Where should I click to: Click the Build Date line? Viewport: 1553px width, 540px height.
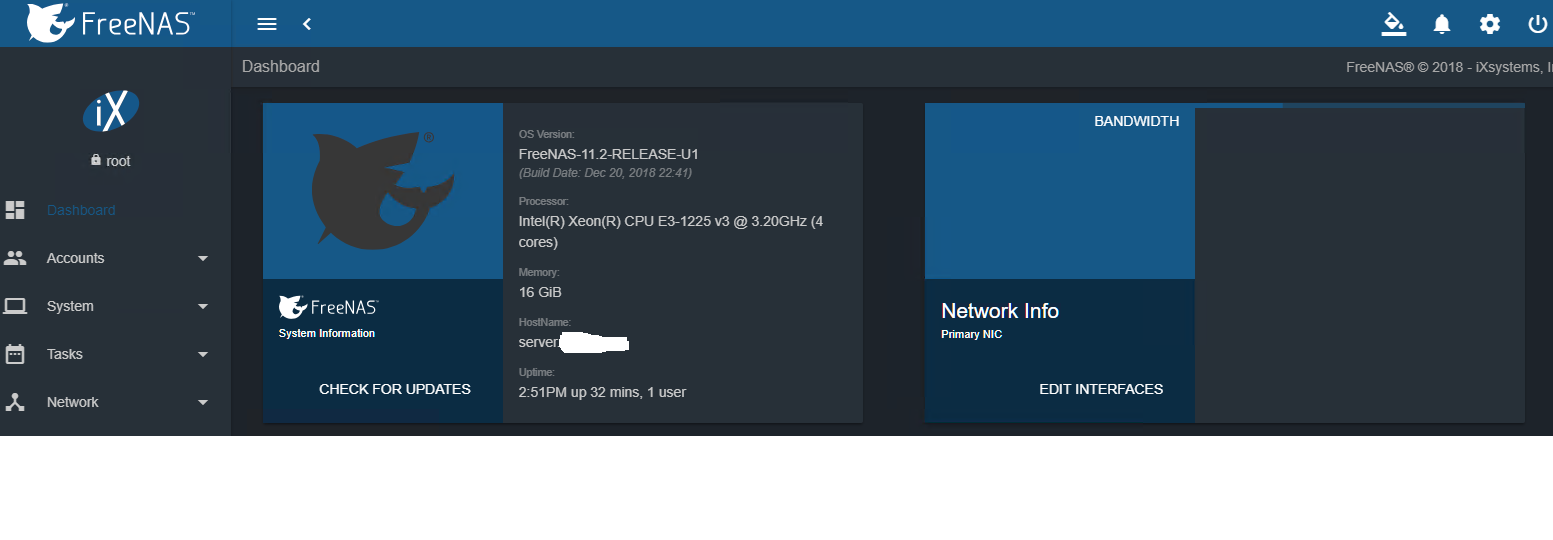[605, 173]
